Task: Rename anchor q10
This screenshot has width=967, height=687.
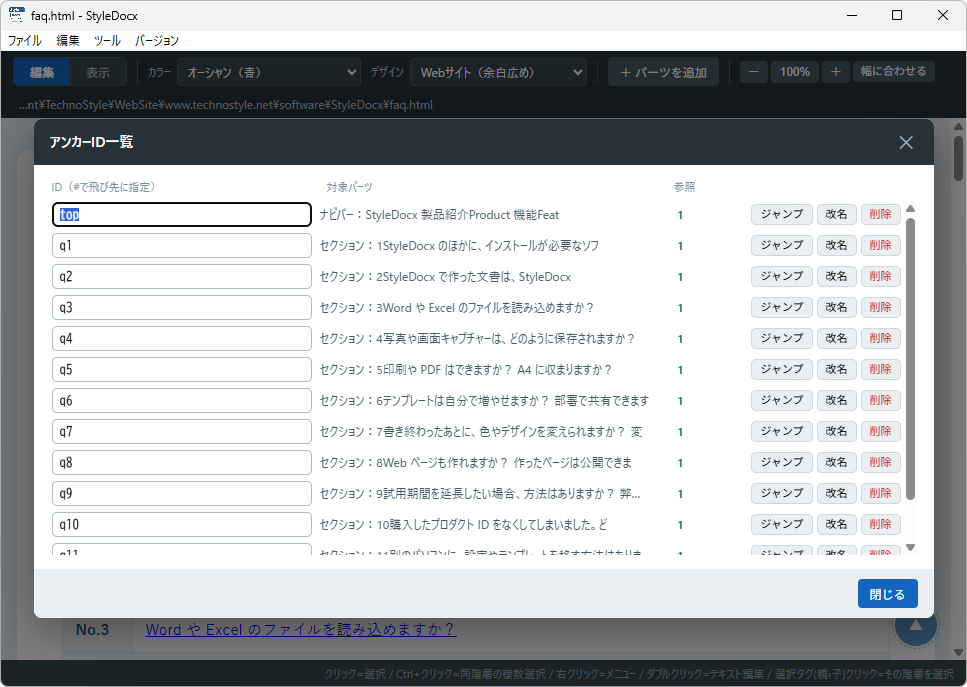Action: (x=836, y=524)
